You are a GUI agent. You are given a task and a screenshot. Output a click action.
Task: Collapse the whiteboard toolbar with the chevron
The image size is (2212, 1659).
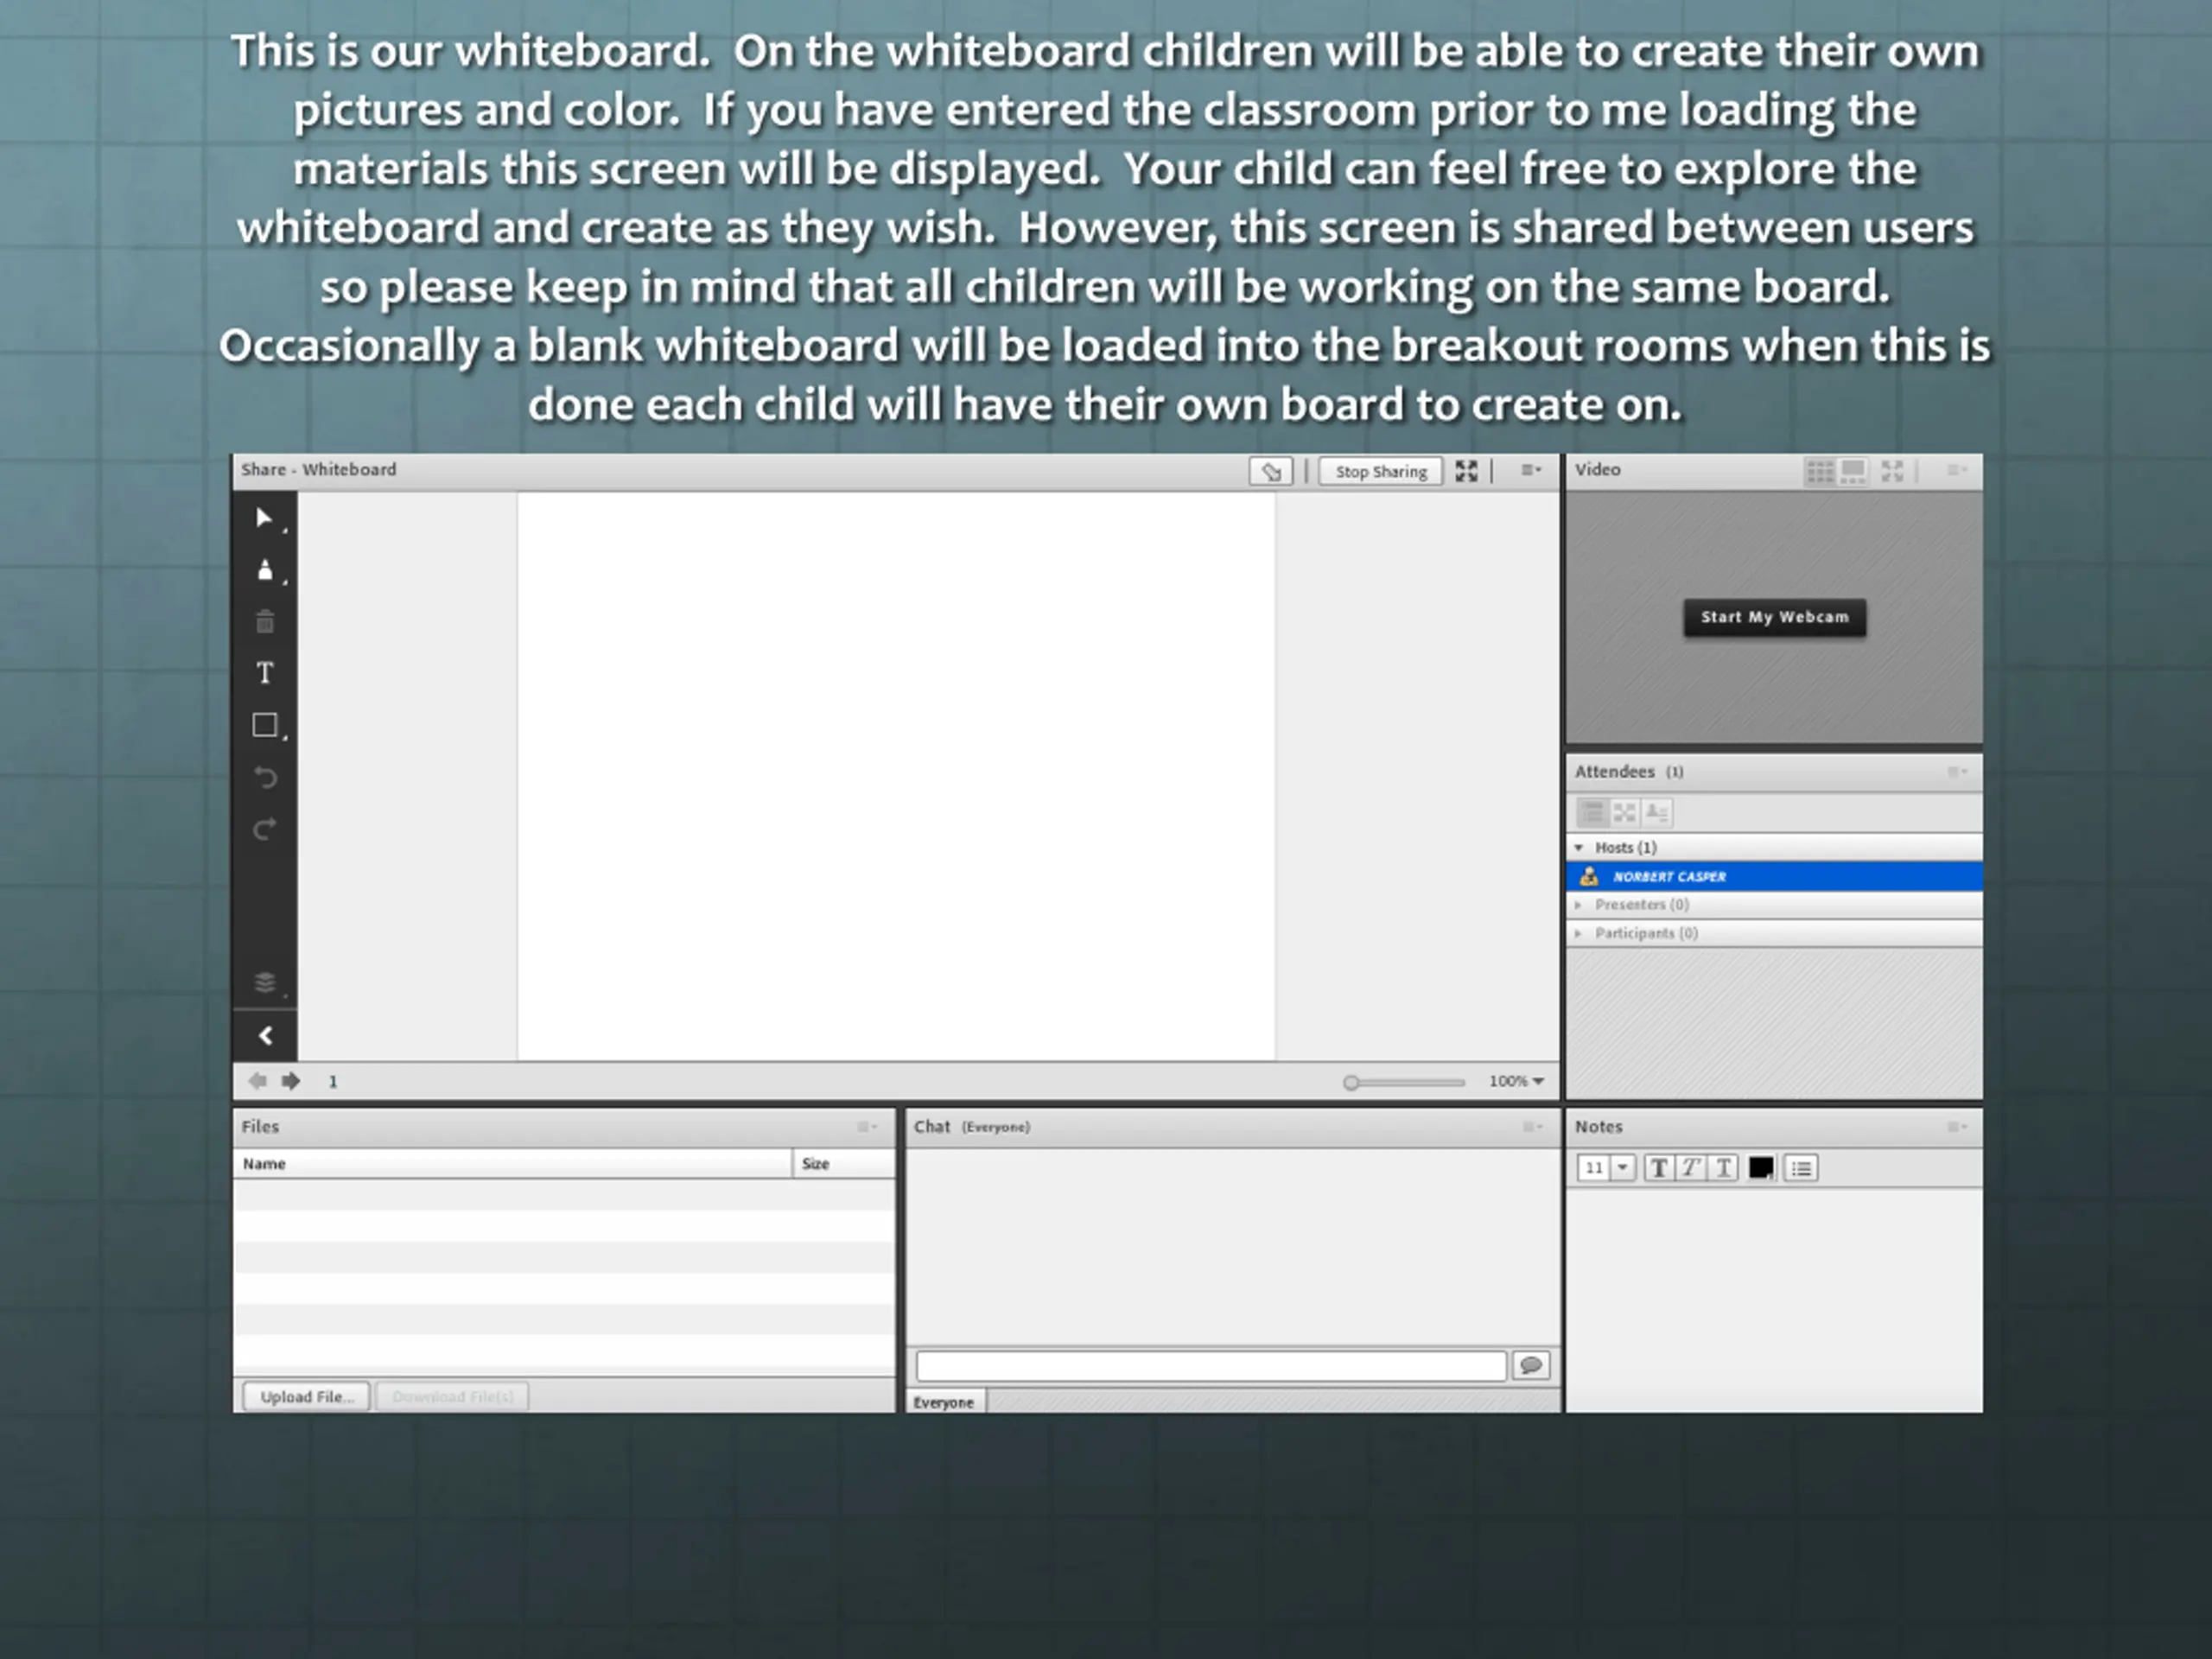(265, 1036)
